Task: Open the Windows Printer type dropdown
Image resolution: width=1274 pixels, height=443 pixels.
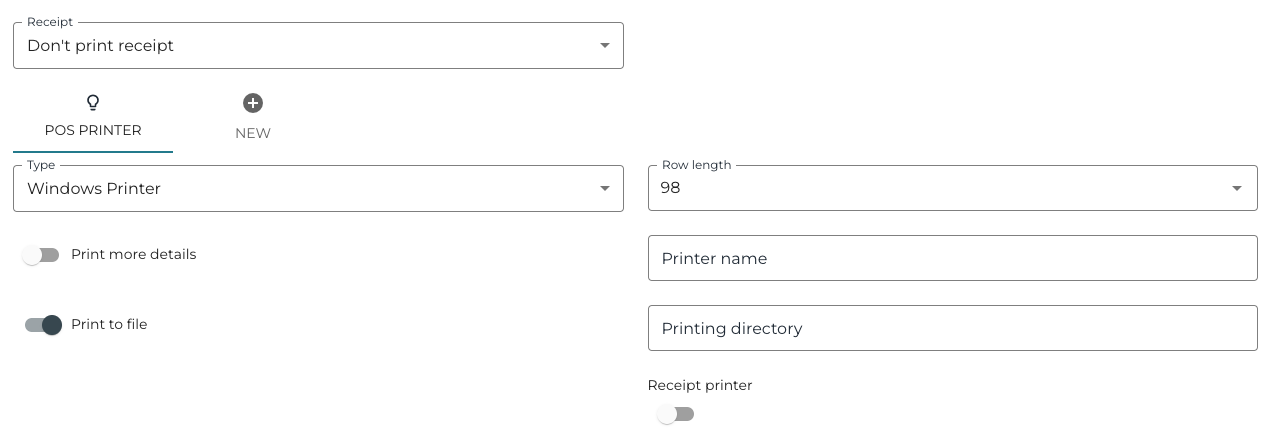Action: 300,189
